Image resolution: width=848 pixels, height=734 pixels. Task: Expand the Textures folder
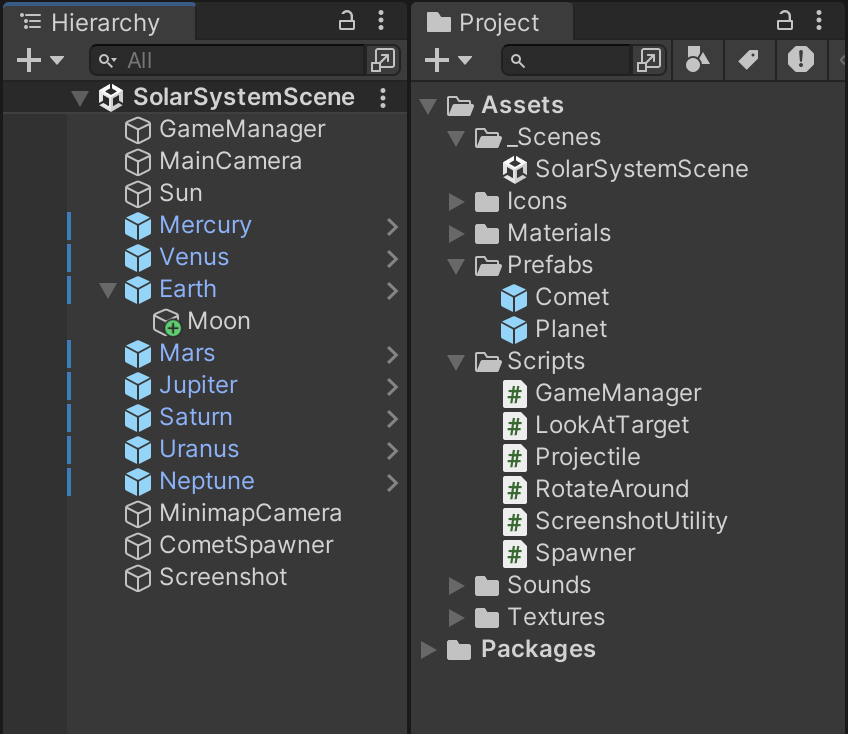457,617
